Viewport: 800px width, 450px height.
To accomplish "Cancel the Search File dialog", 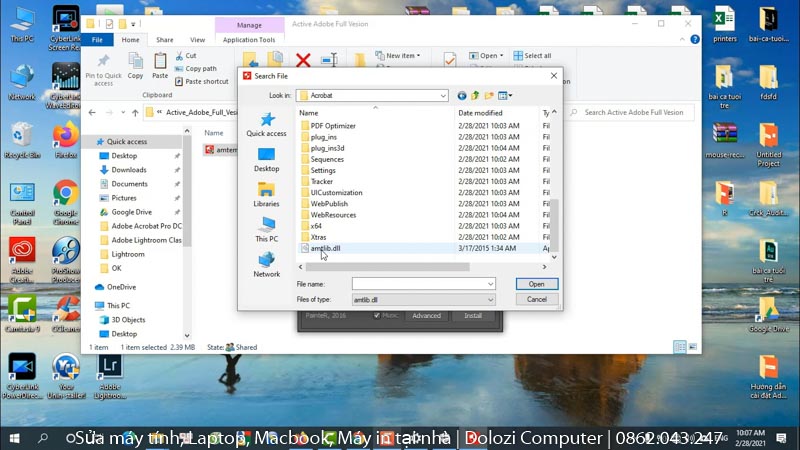I will click(x=536, y=299).
